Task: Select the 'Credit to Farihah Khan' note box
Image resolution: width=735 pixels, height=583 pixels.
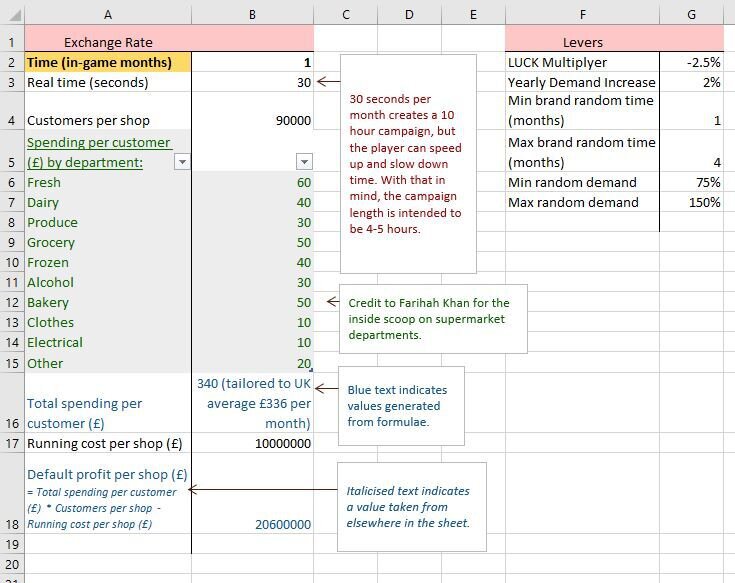Action: point(433,319)
